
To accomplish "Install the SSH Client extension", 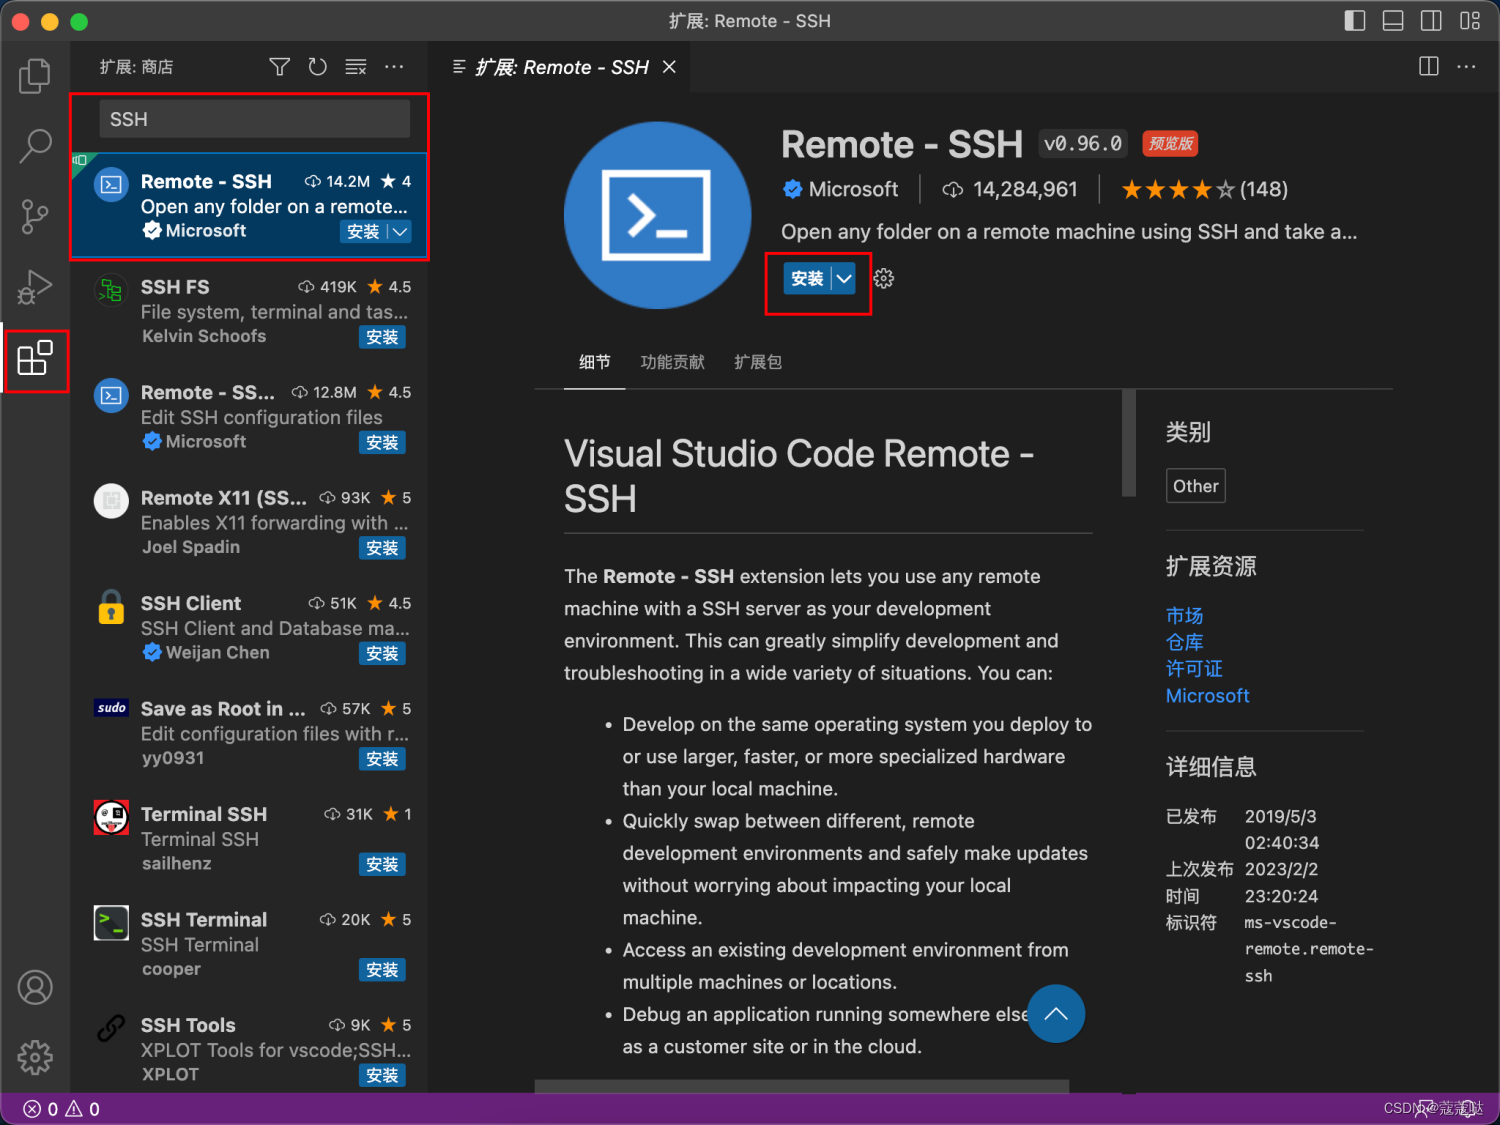I will click(382, 653).
